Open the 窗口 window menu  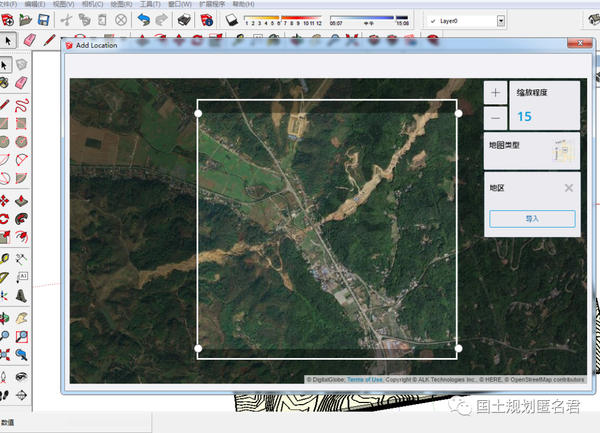click(x=181, y=4)
